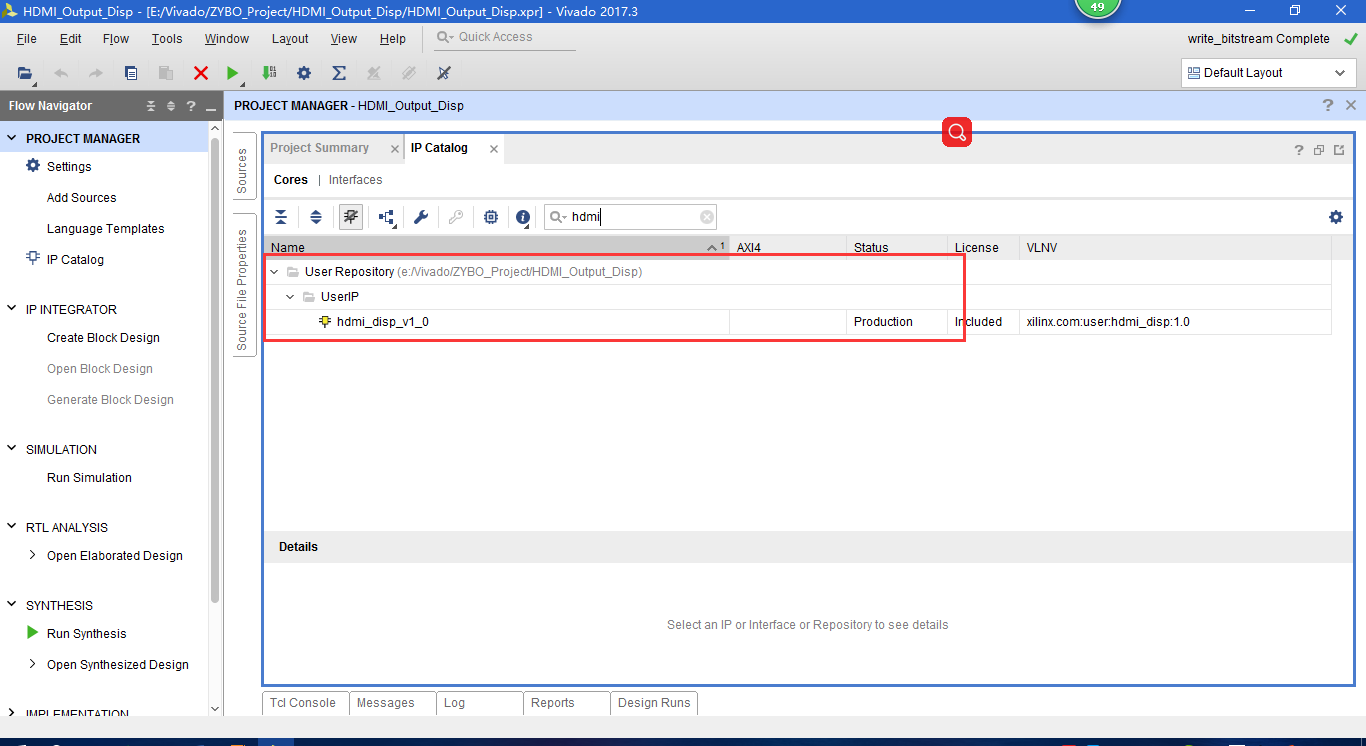Viewport: 1366px width, 746px height.
Task: Expand Open Synthesized Design item
Action: (x=32, y=665)
